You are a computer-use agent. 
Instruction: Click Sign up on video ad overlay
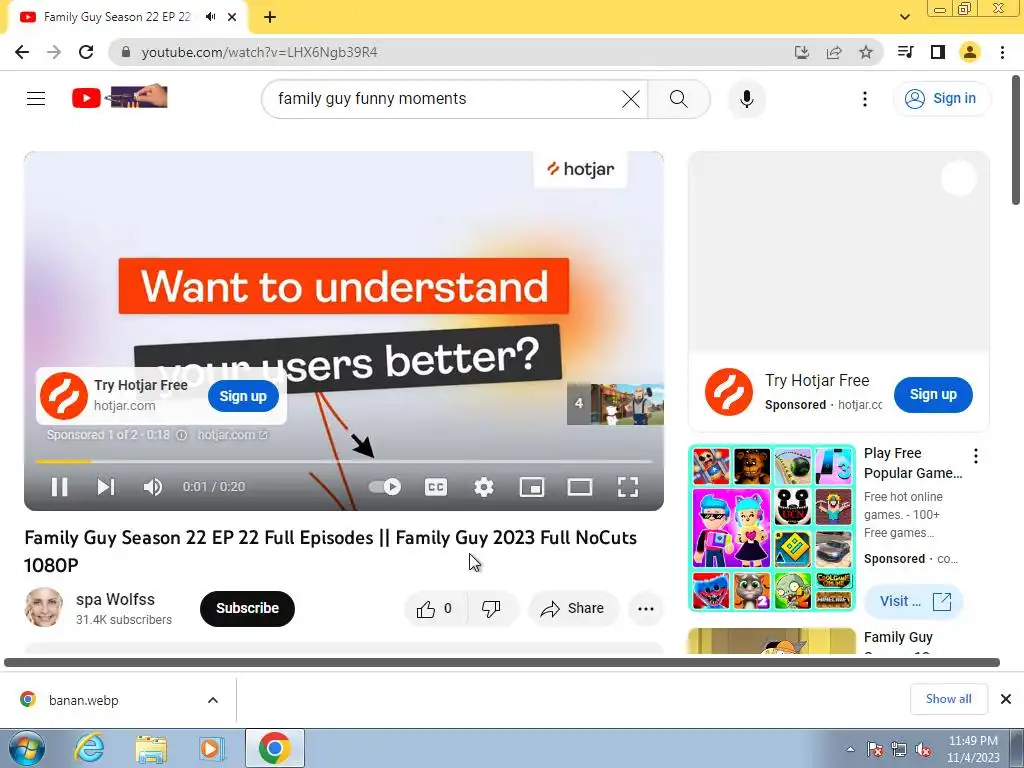pos(243,396)
